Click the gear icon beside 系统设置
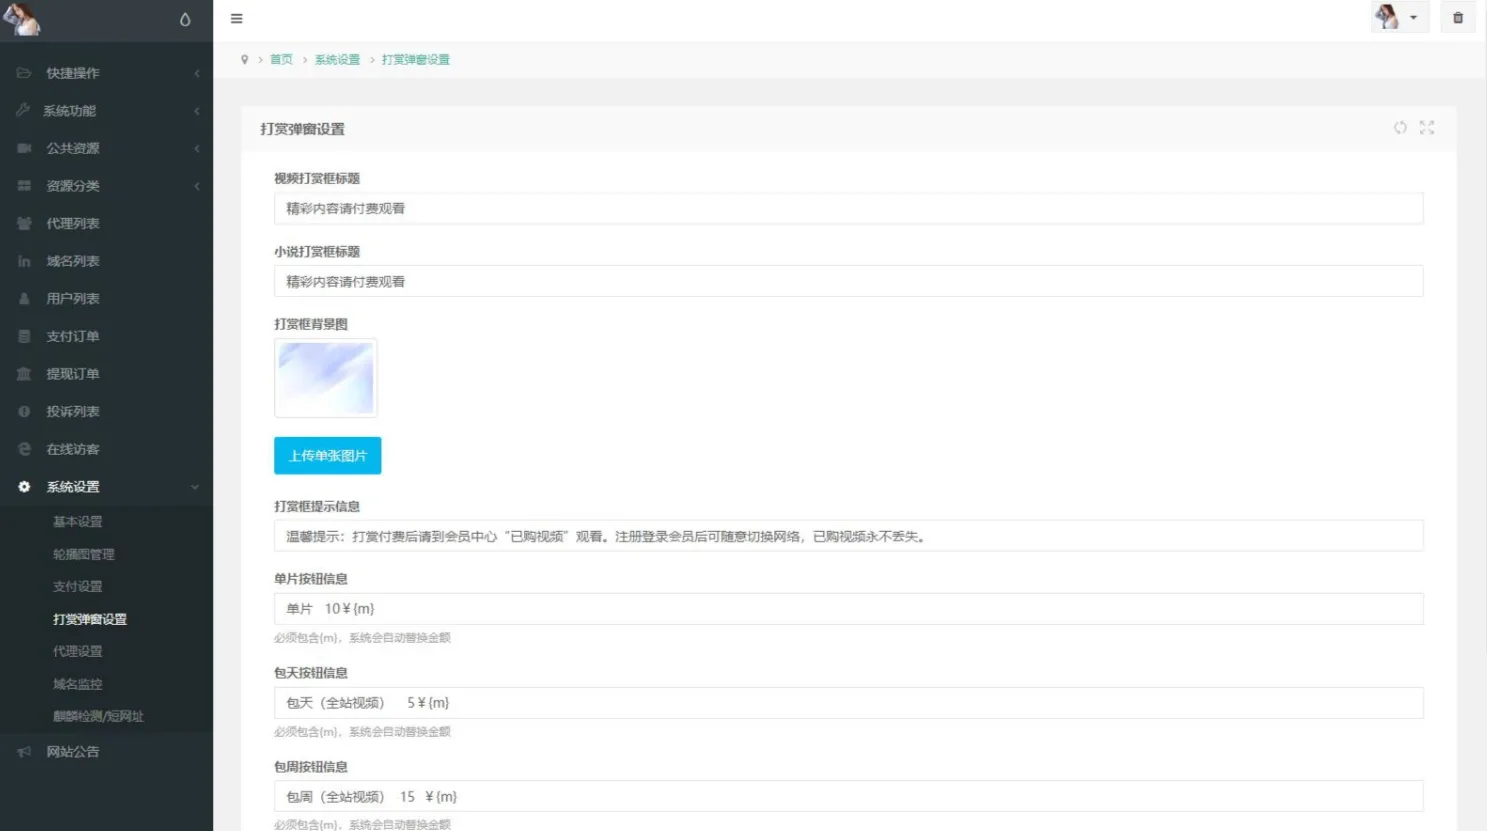 coord(24,487)
